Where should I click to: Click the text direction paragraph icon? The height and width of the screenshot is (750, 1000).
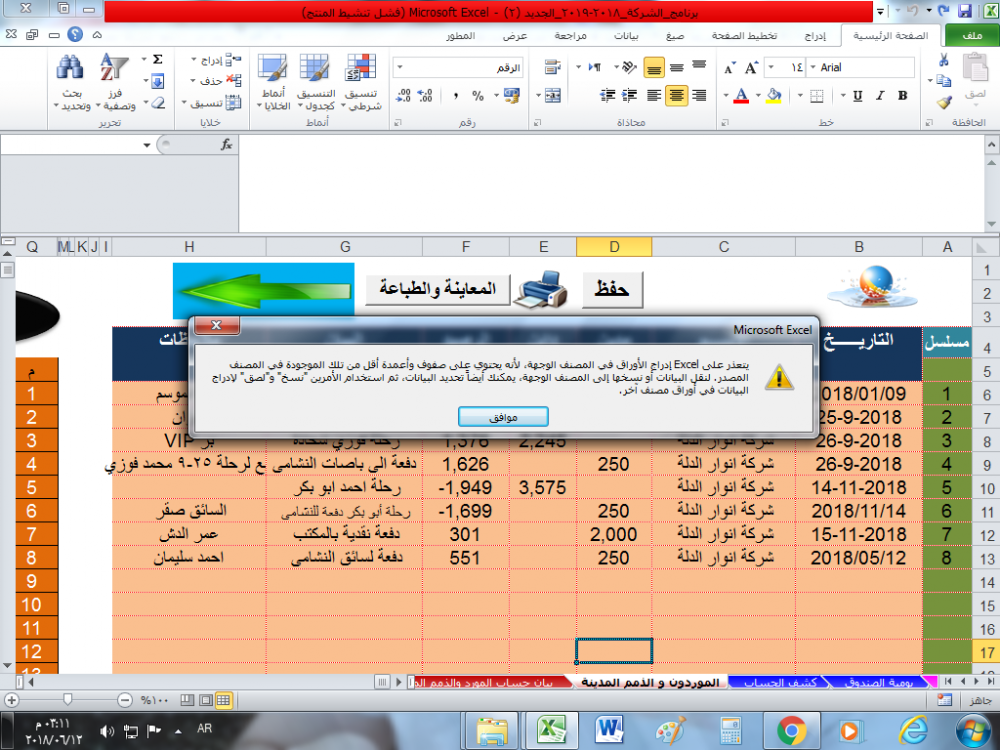(x=594, y=67)
